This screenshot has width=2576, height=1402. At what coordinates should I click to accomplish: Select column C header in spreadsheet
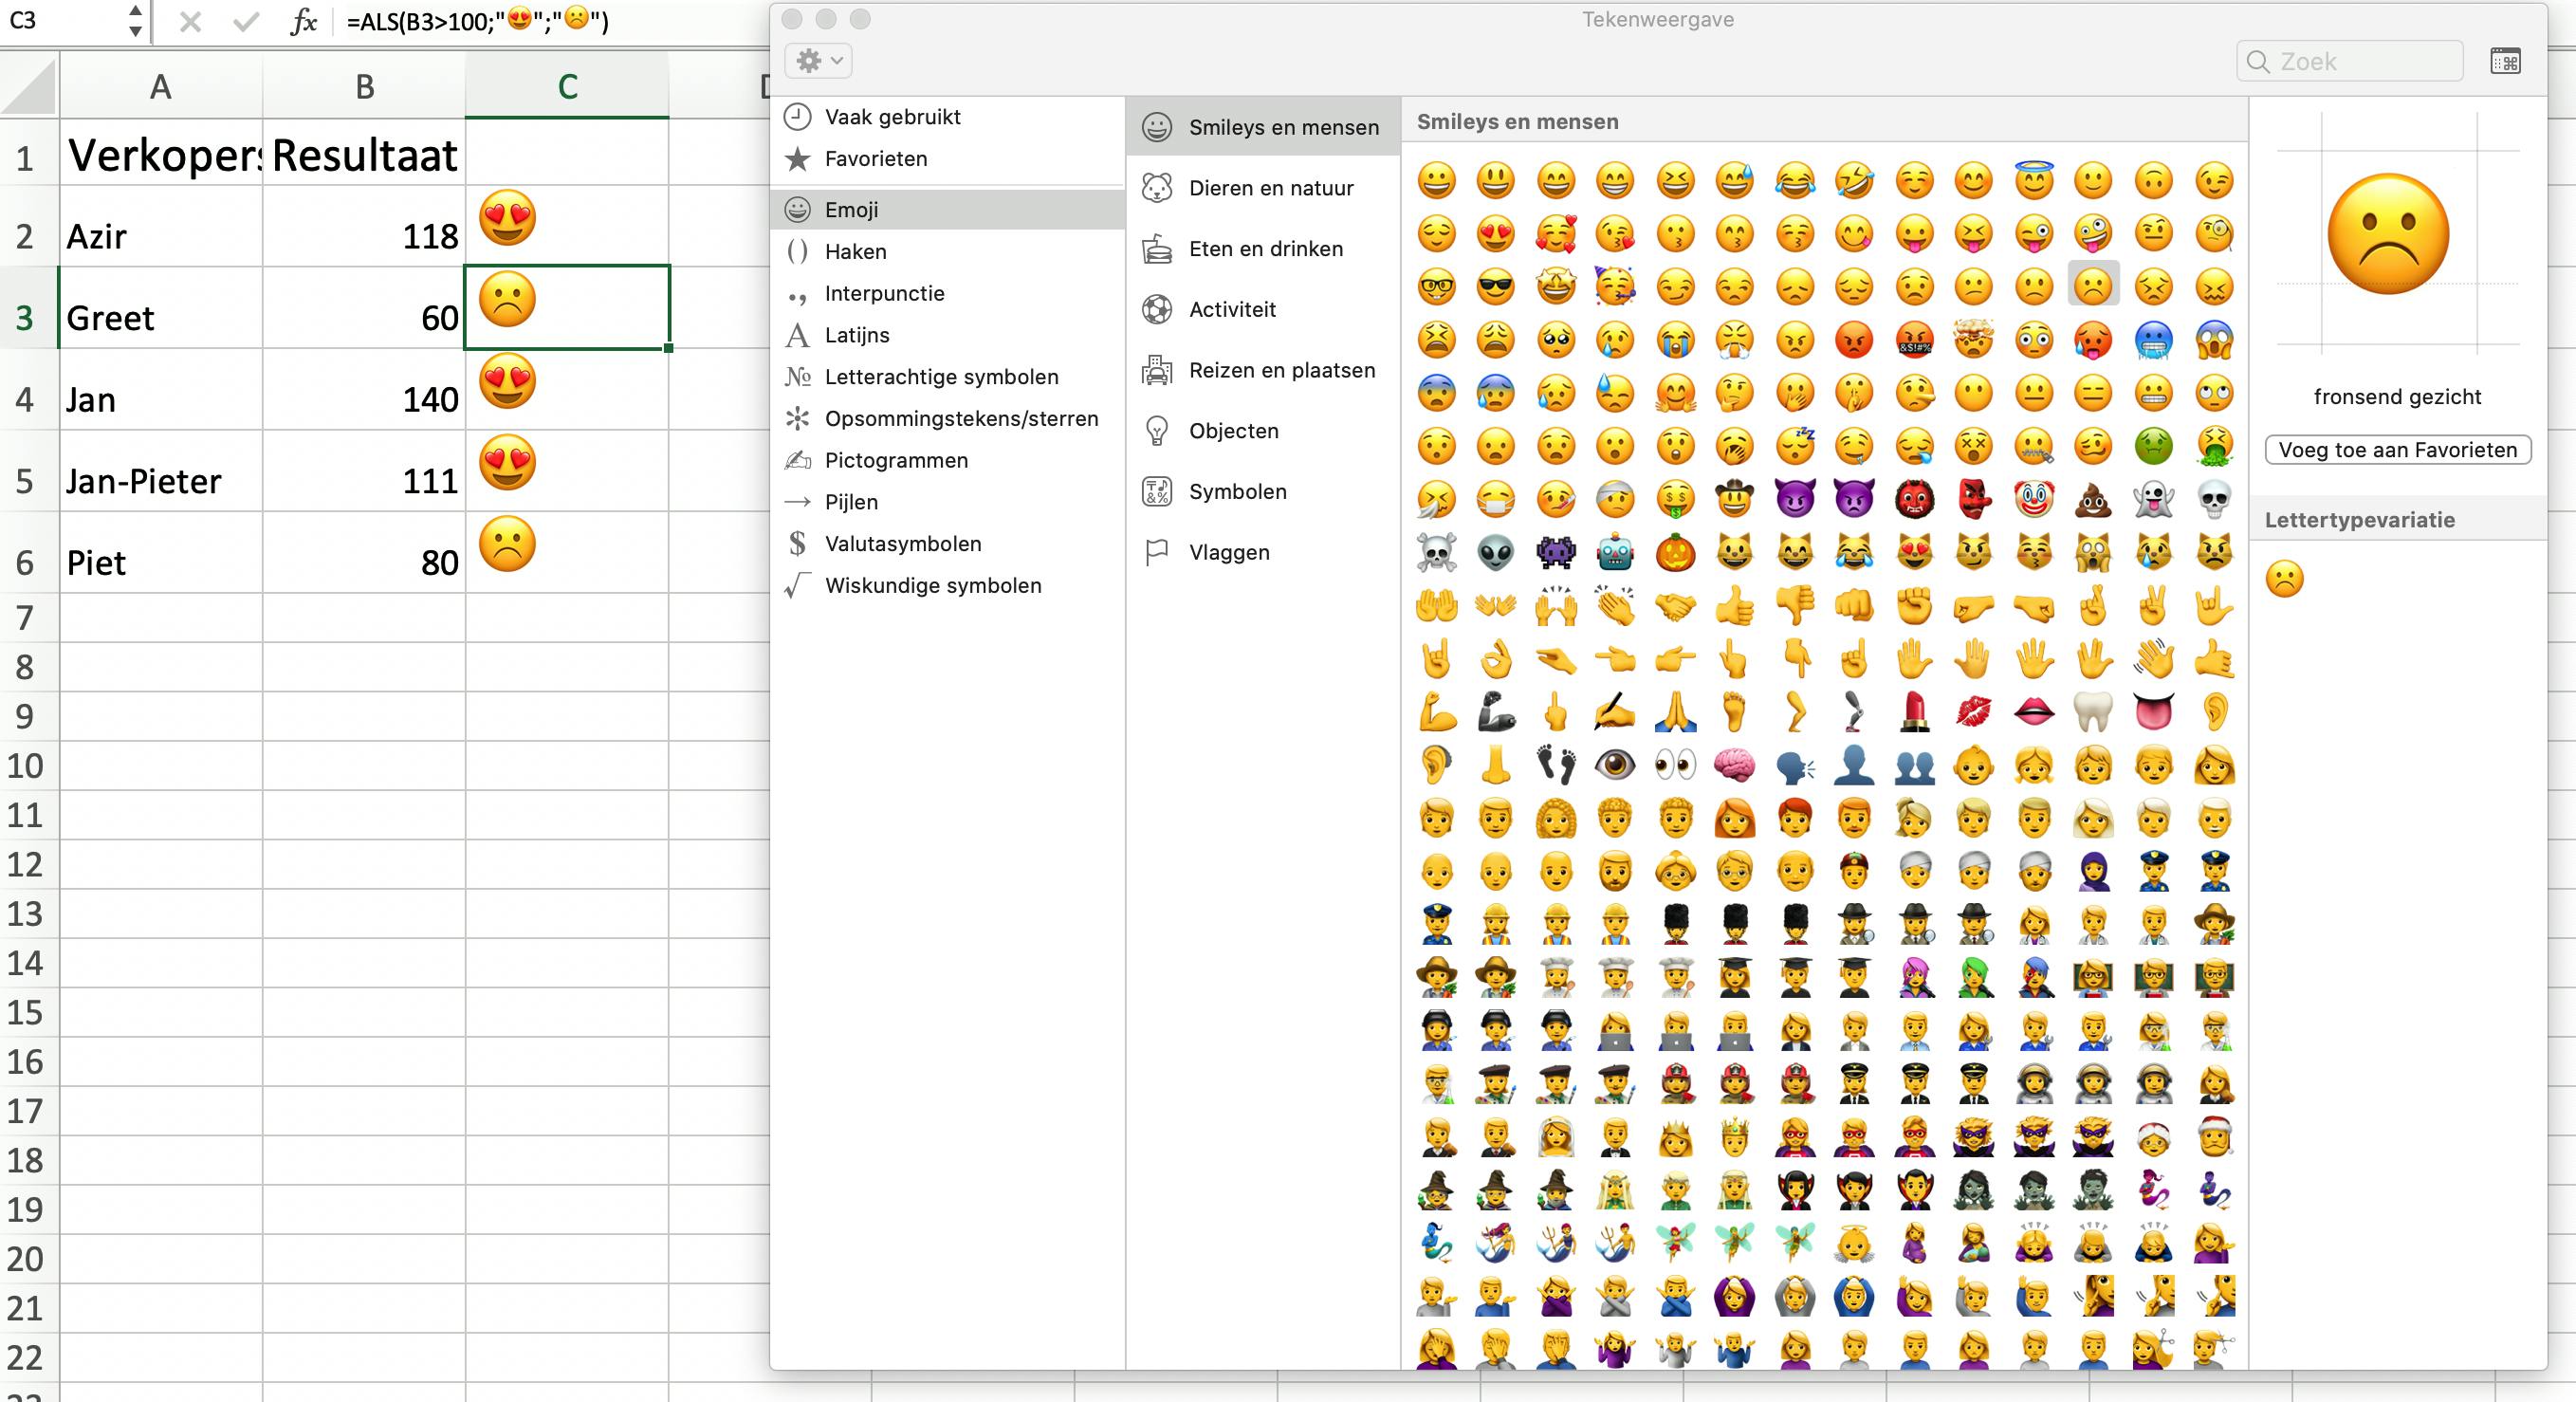[x=567, y=87]
